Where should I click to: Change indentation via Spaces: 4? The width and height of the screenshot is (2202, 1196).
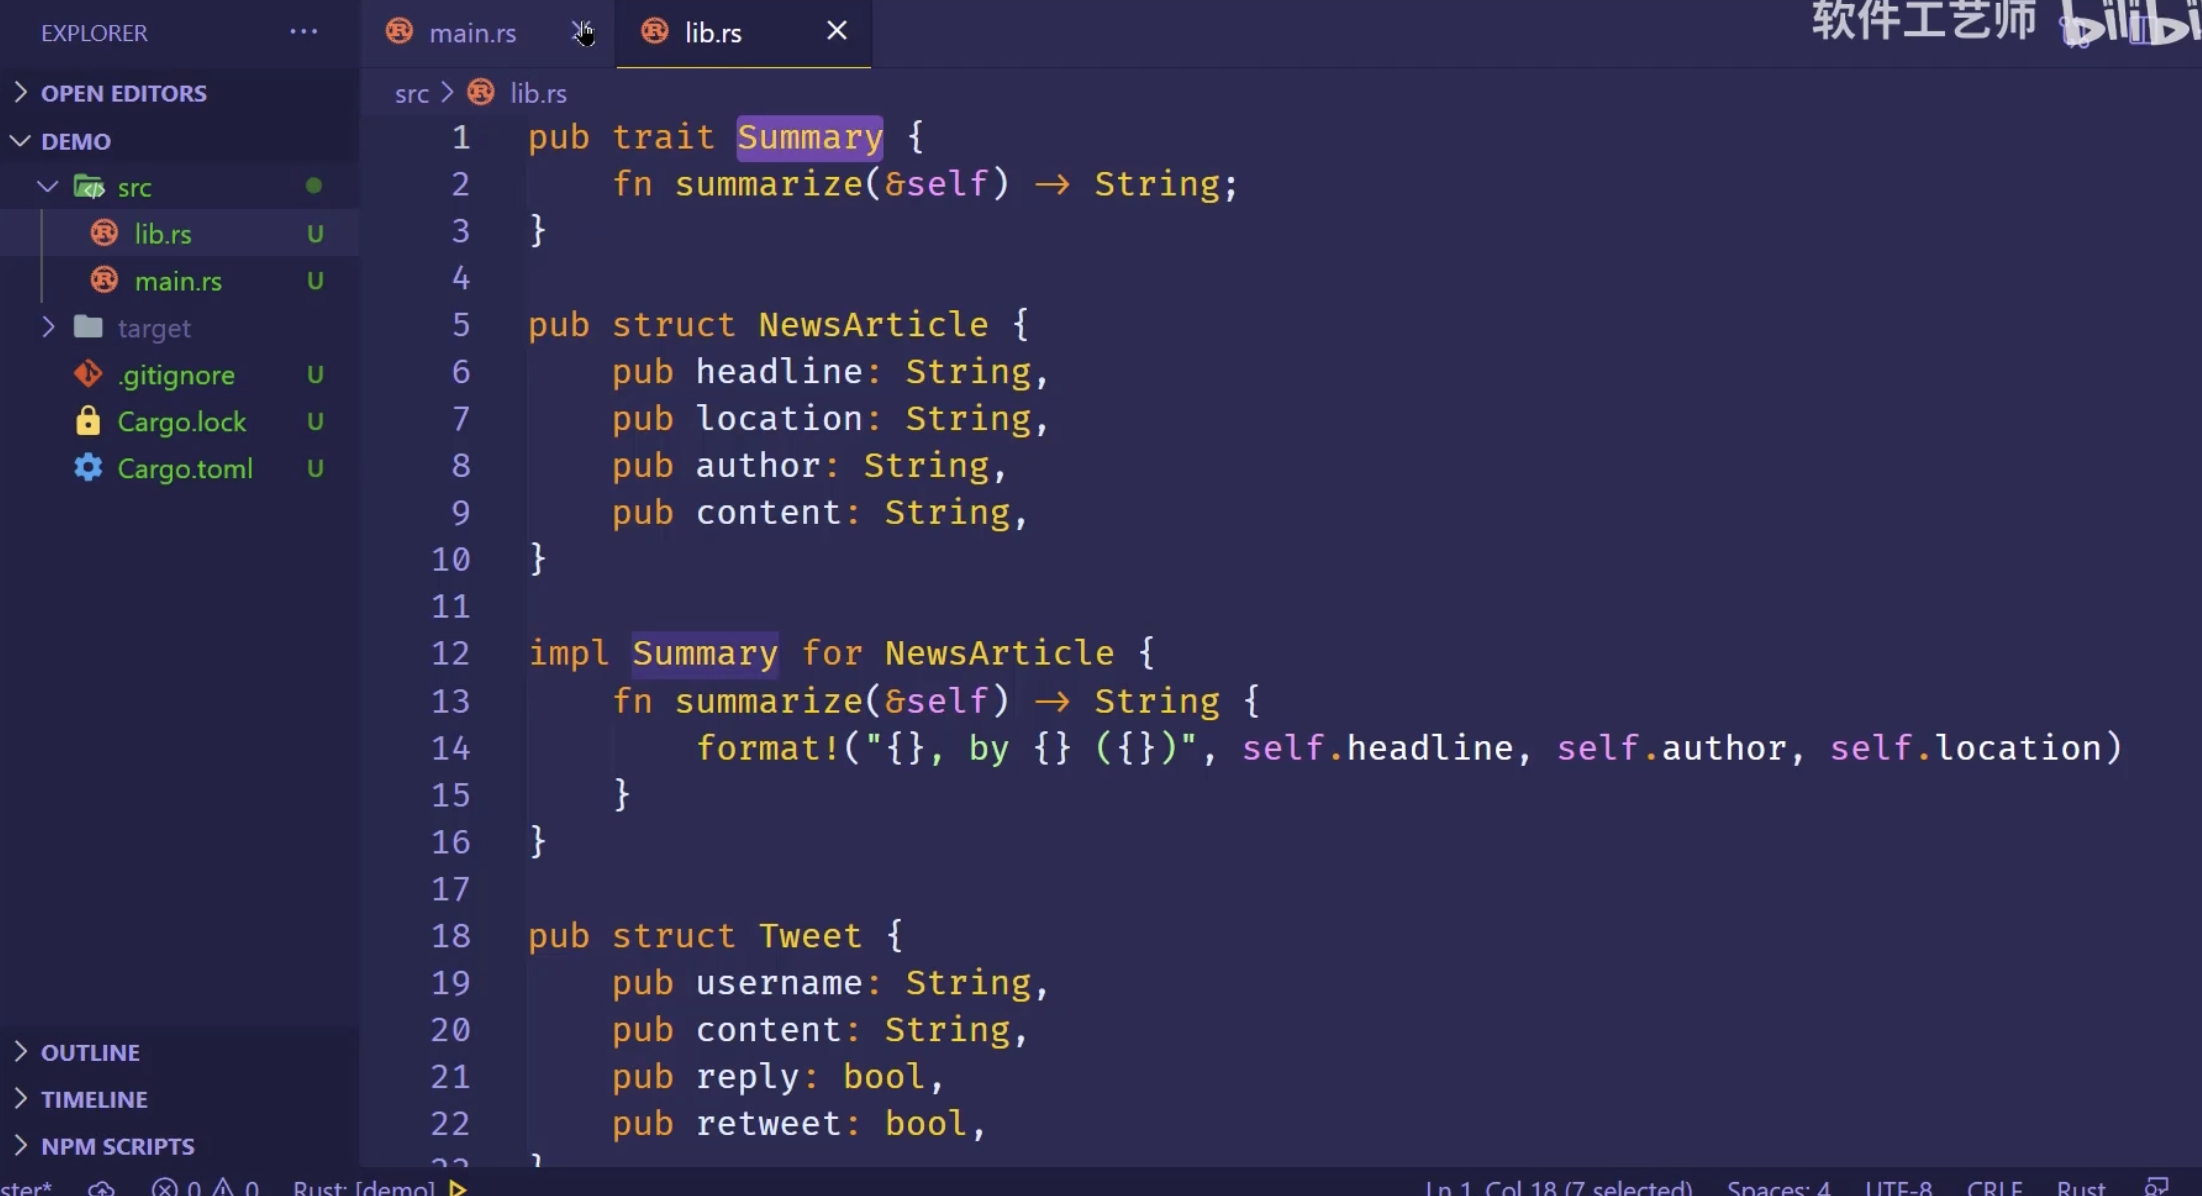pyautogui.click(x=1778, y=1188)
